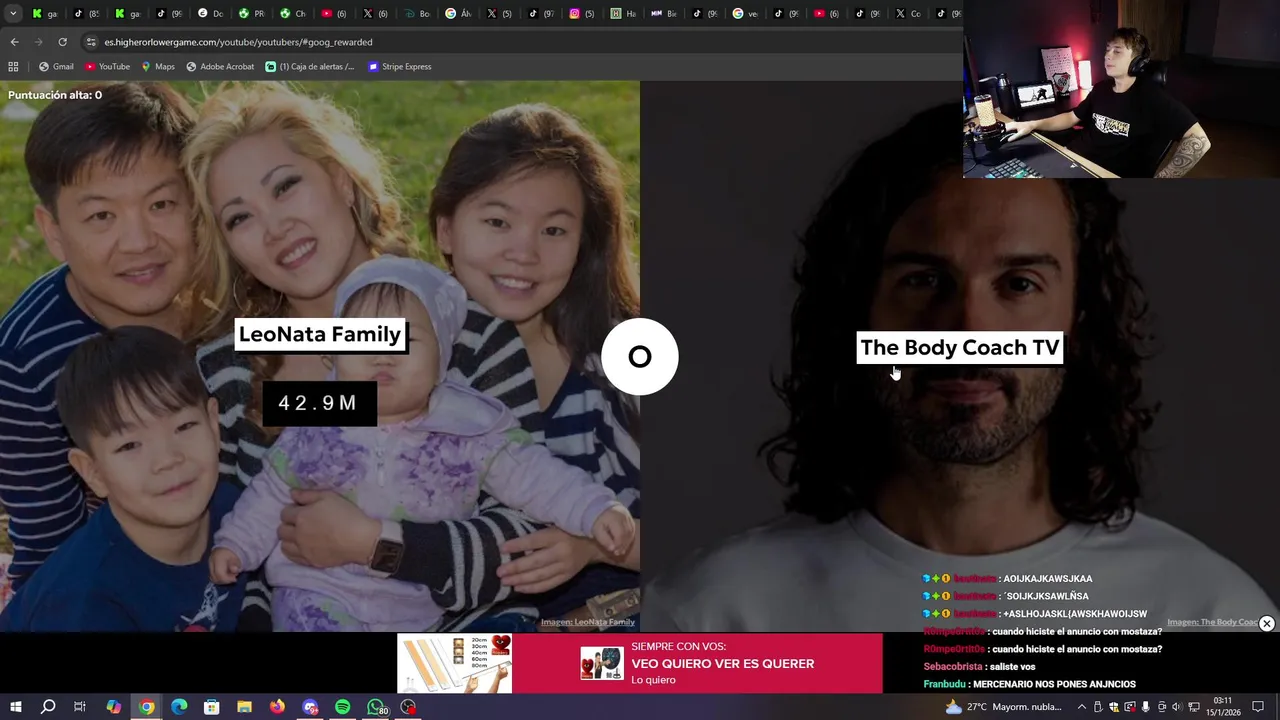
Task: Switch to the X 'Co' tab
Action: (x=908, y=14)
